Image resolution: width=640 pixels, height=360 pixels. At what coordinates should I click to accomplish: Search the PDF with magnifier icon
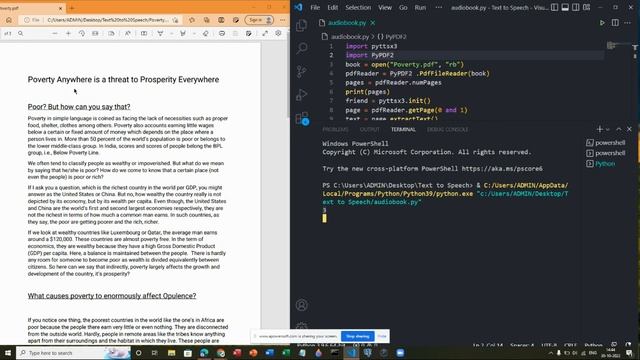20,33
